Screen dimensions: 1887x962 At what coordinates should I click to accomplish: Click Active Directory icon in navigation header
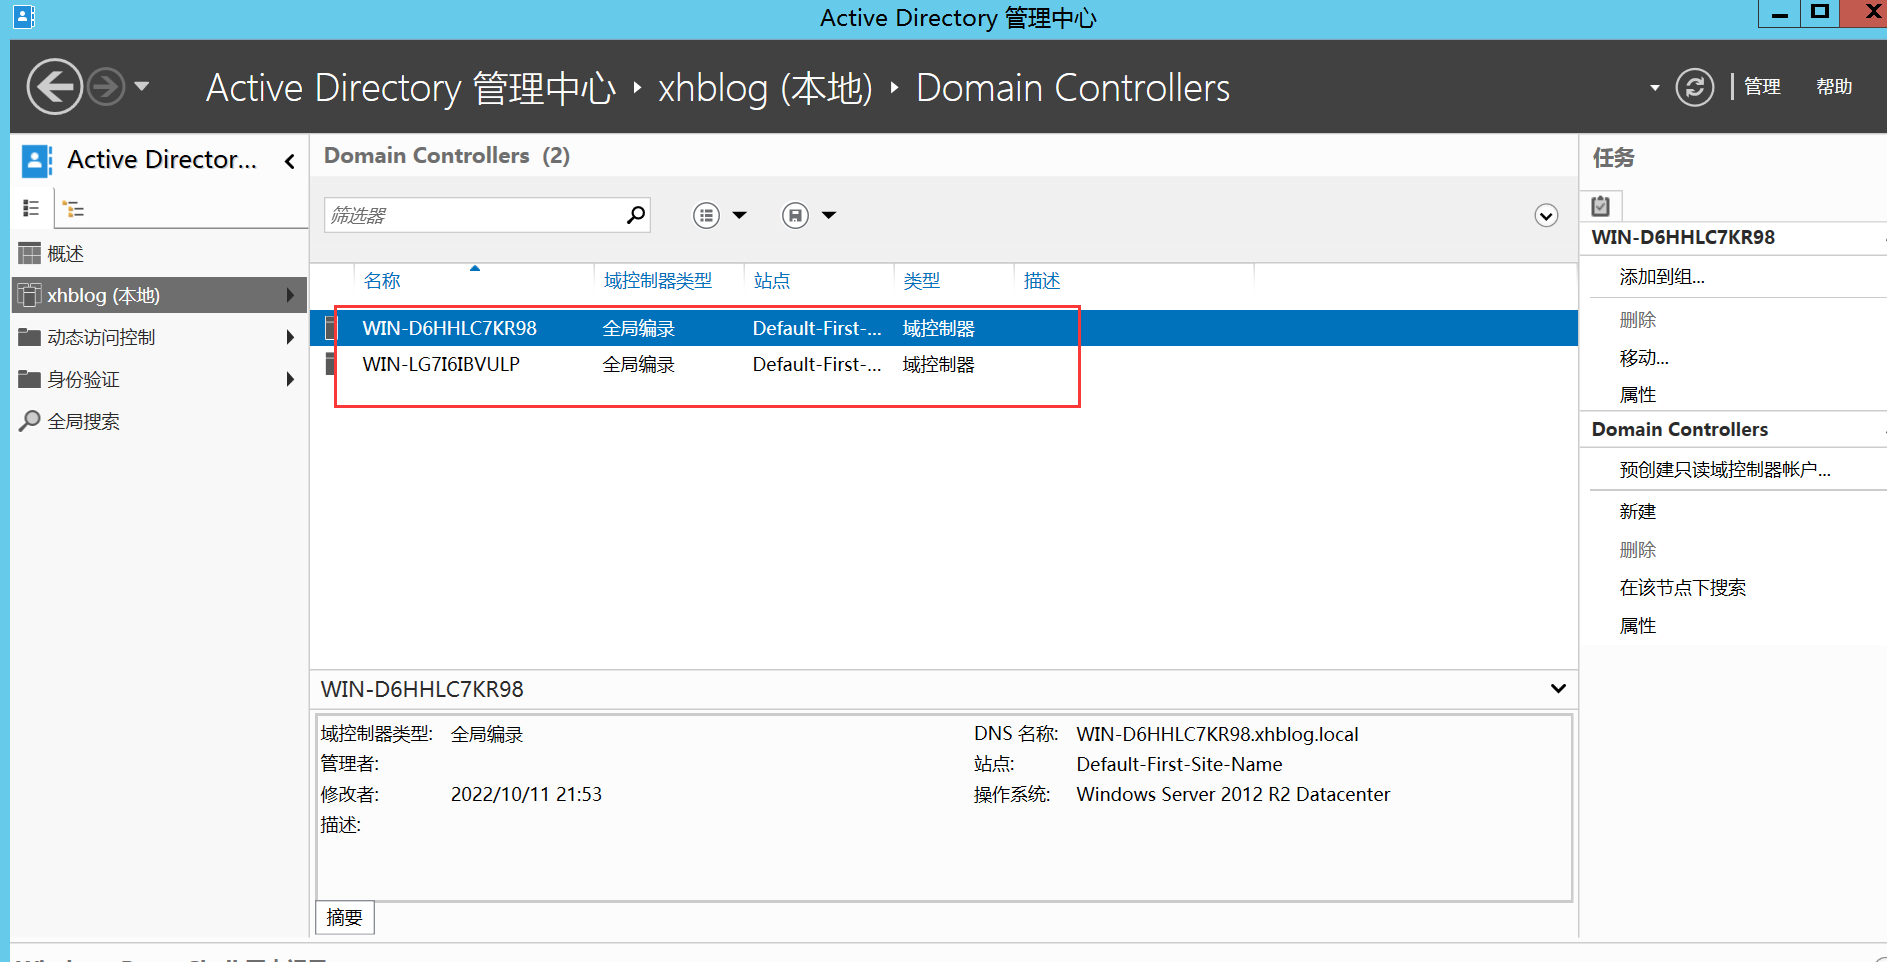point(37,160)
